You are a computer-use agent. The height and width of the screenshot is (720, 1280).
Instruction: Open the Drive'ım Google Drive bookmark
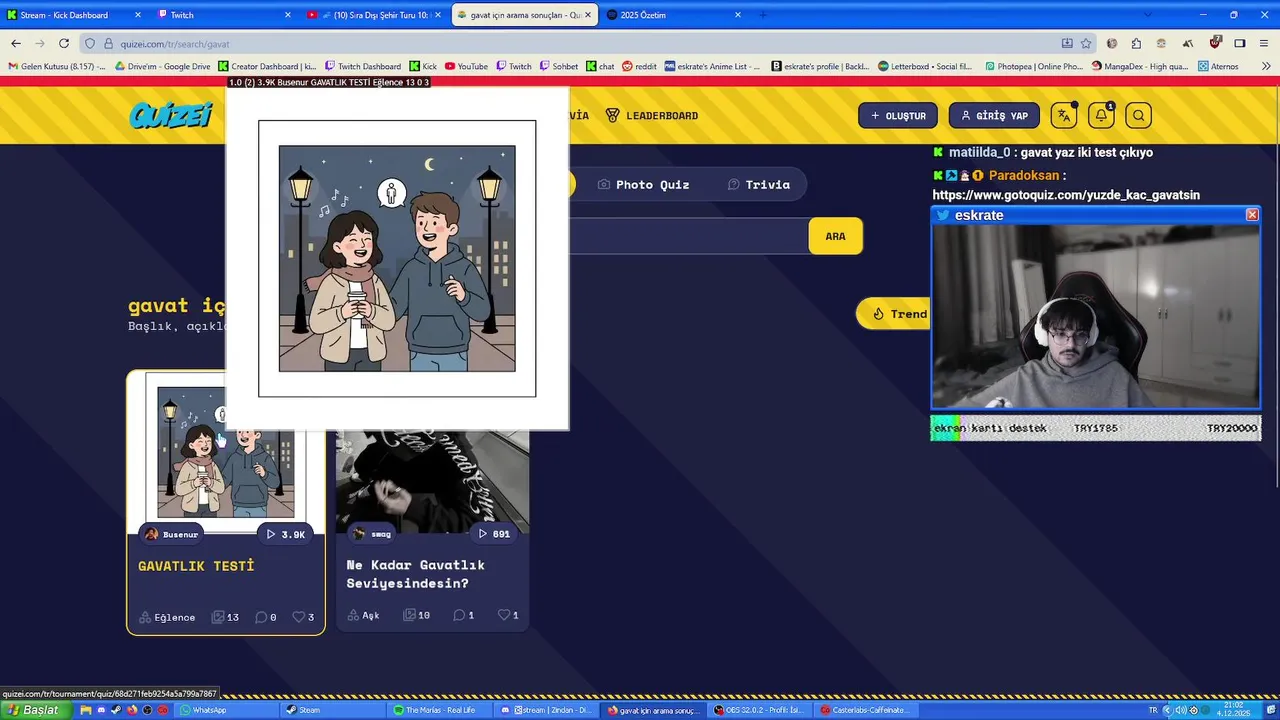coord(162,66)
